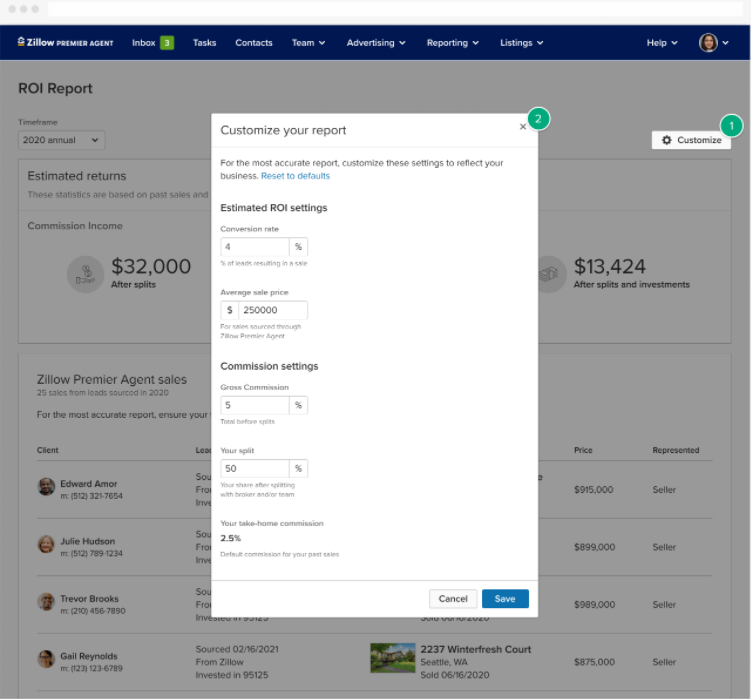Image resolution: width=751 pixels, height=699 pixels.
Task: Open the 2237 Winterfresh Court property thumbnail
Action: point(392,657)
